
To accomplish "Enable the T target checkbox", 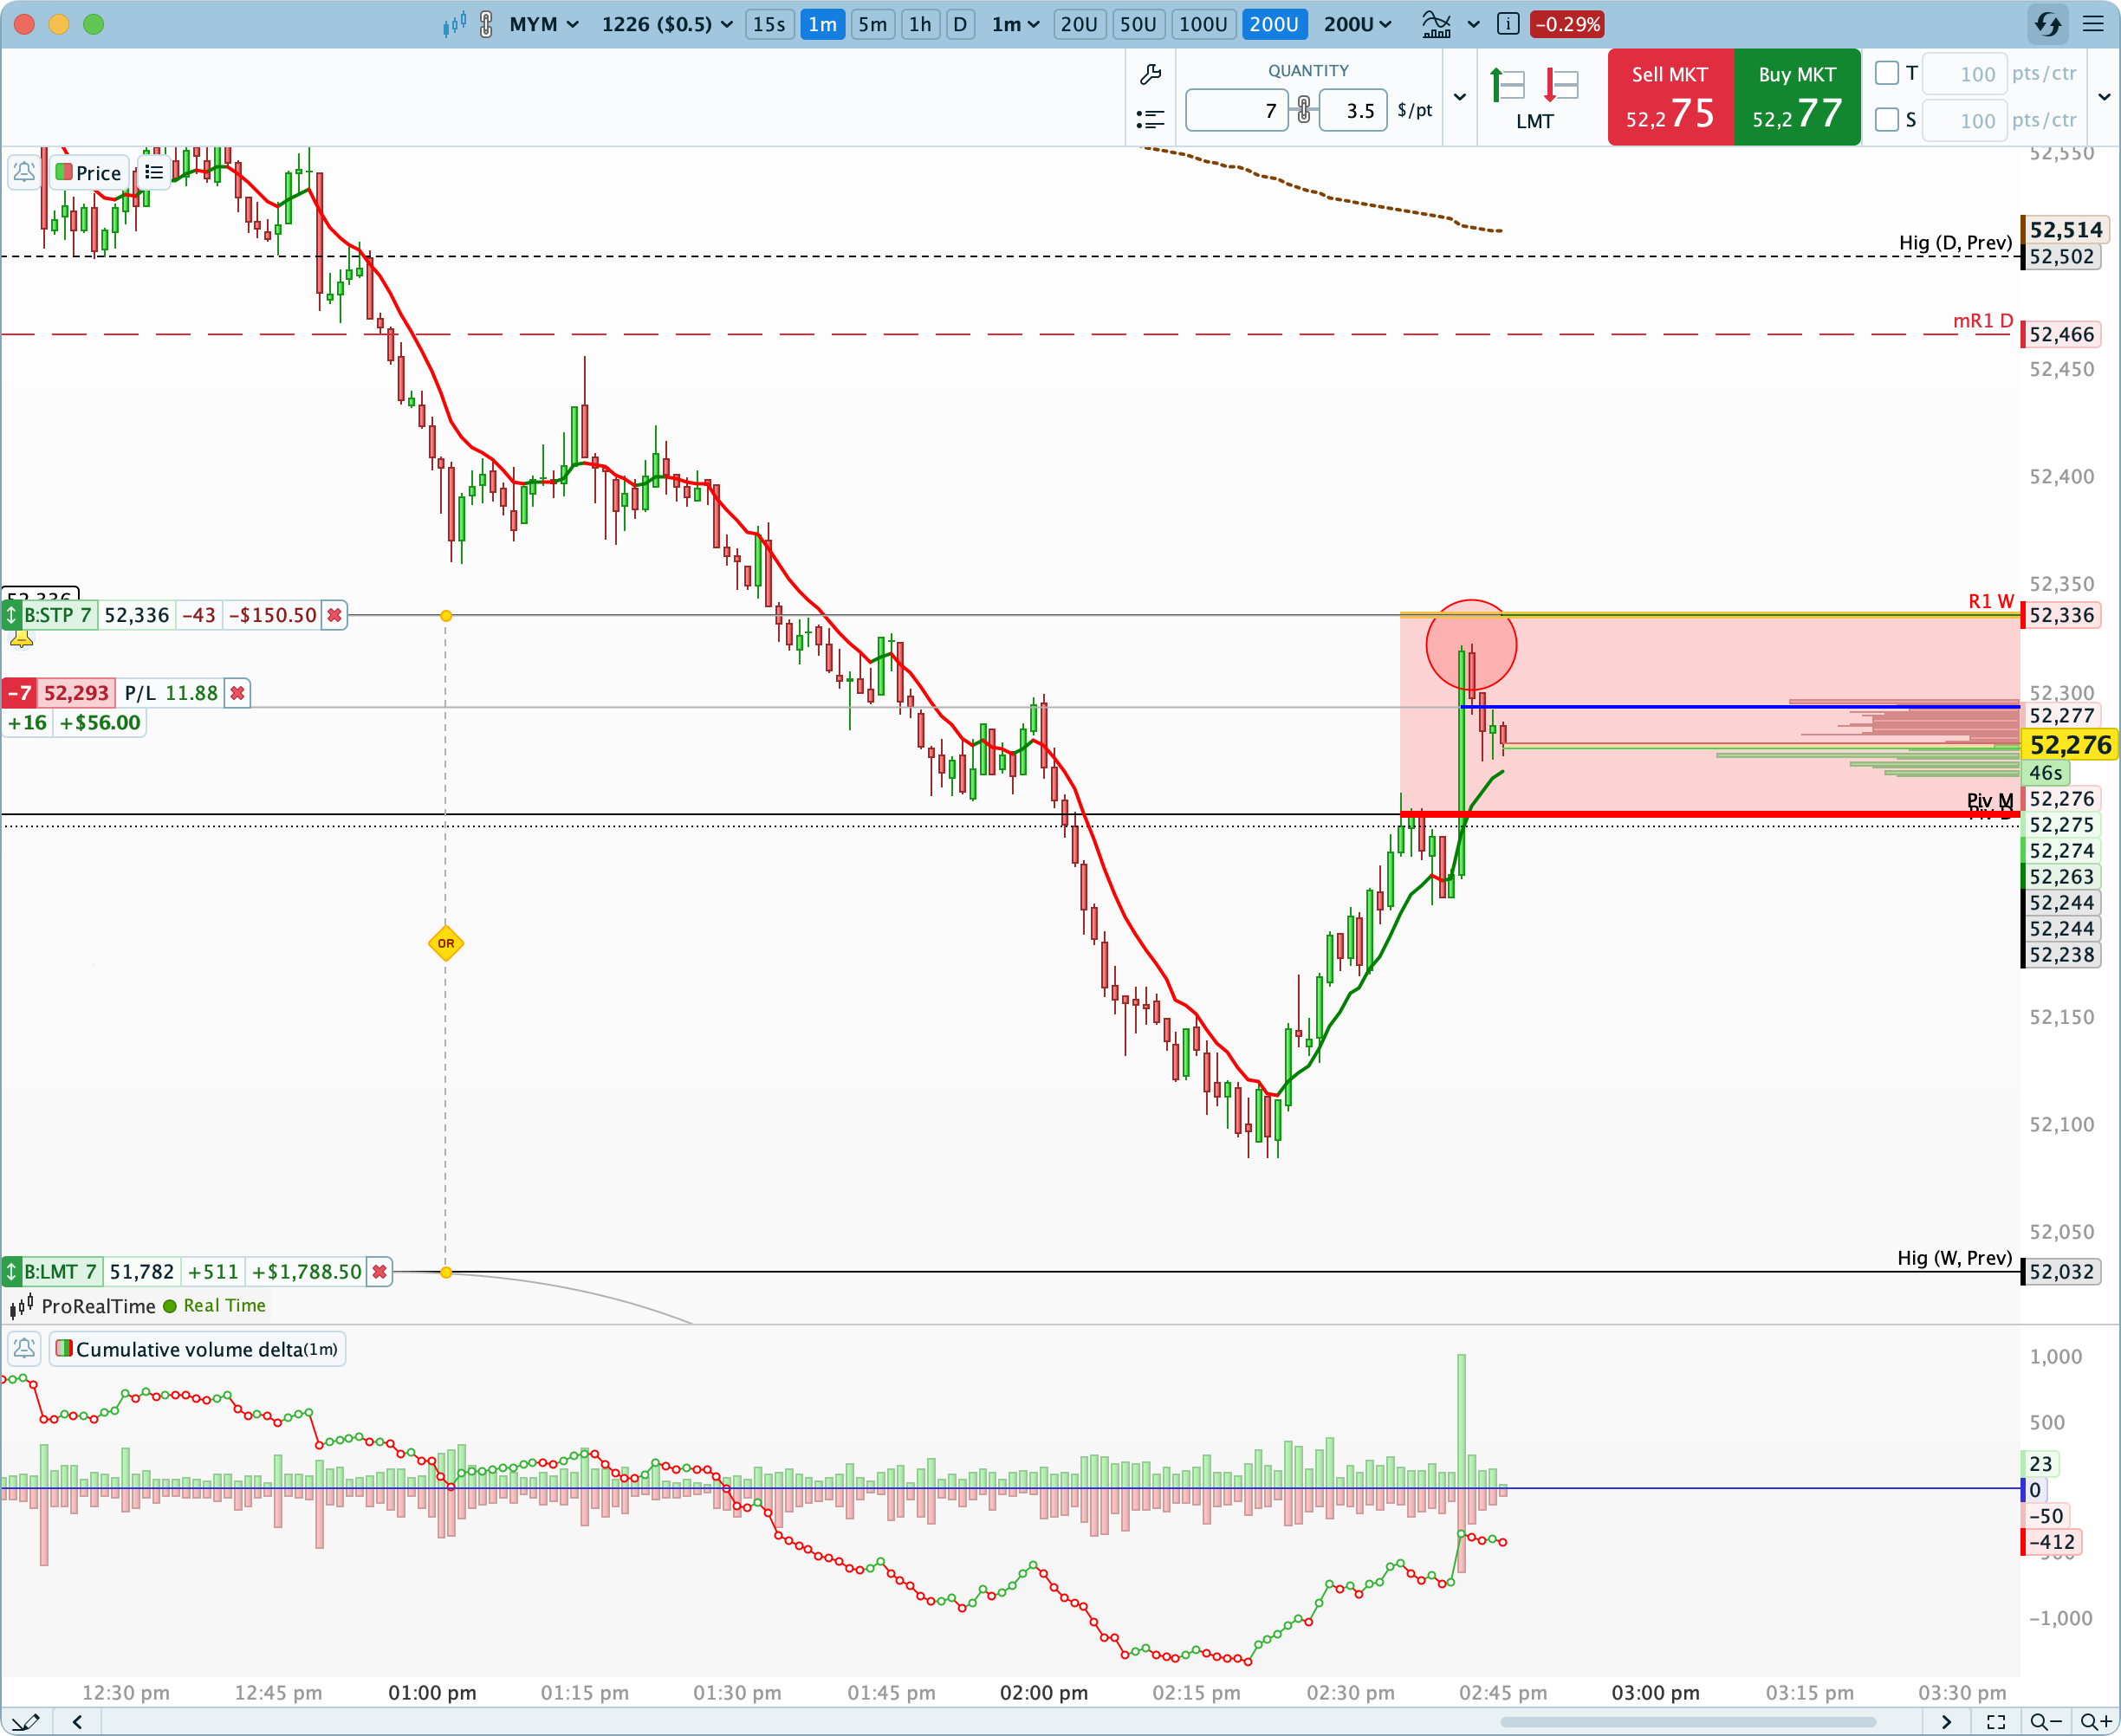I will [1887, 73].
